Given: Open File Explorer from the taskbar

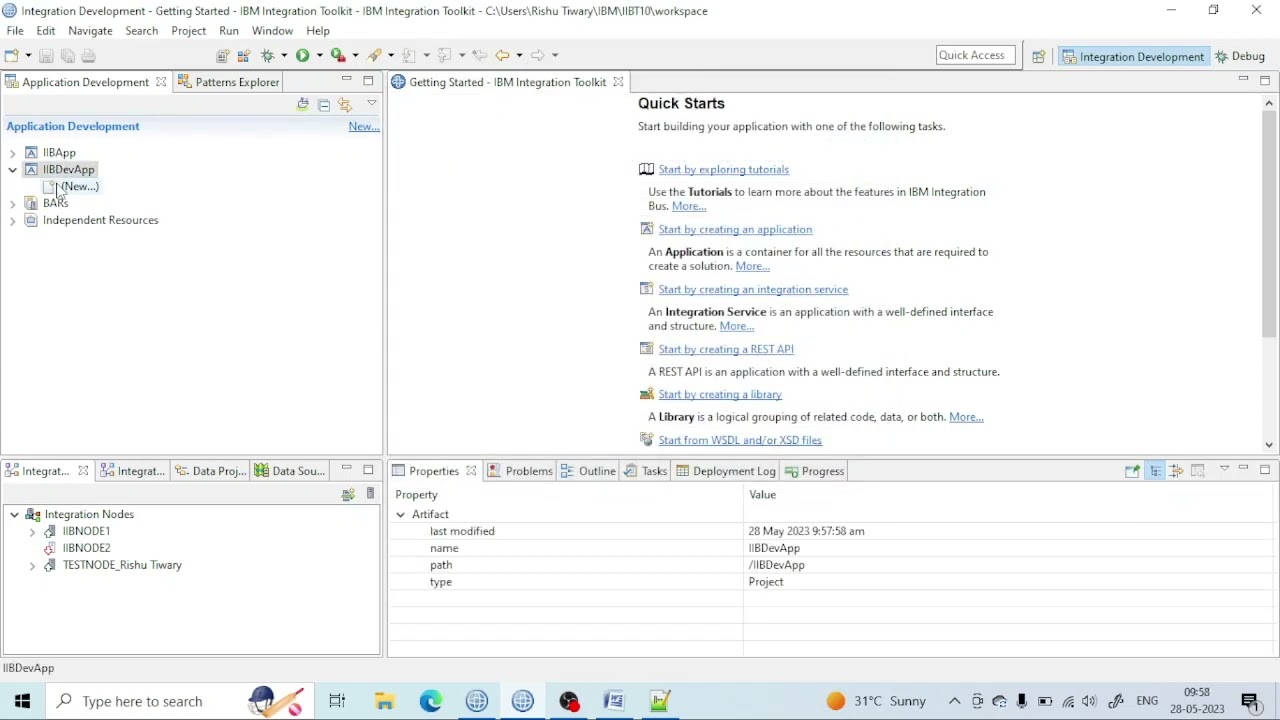Looking at the screenshot, I should coord(384,701).
